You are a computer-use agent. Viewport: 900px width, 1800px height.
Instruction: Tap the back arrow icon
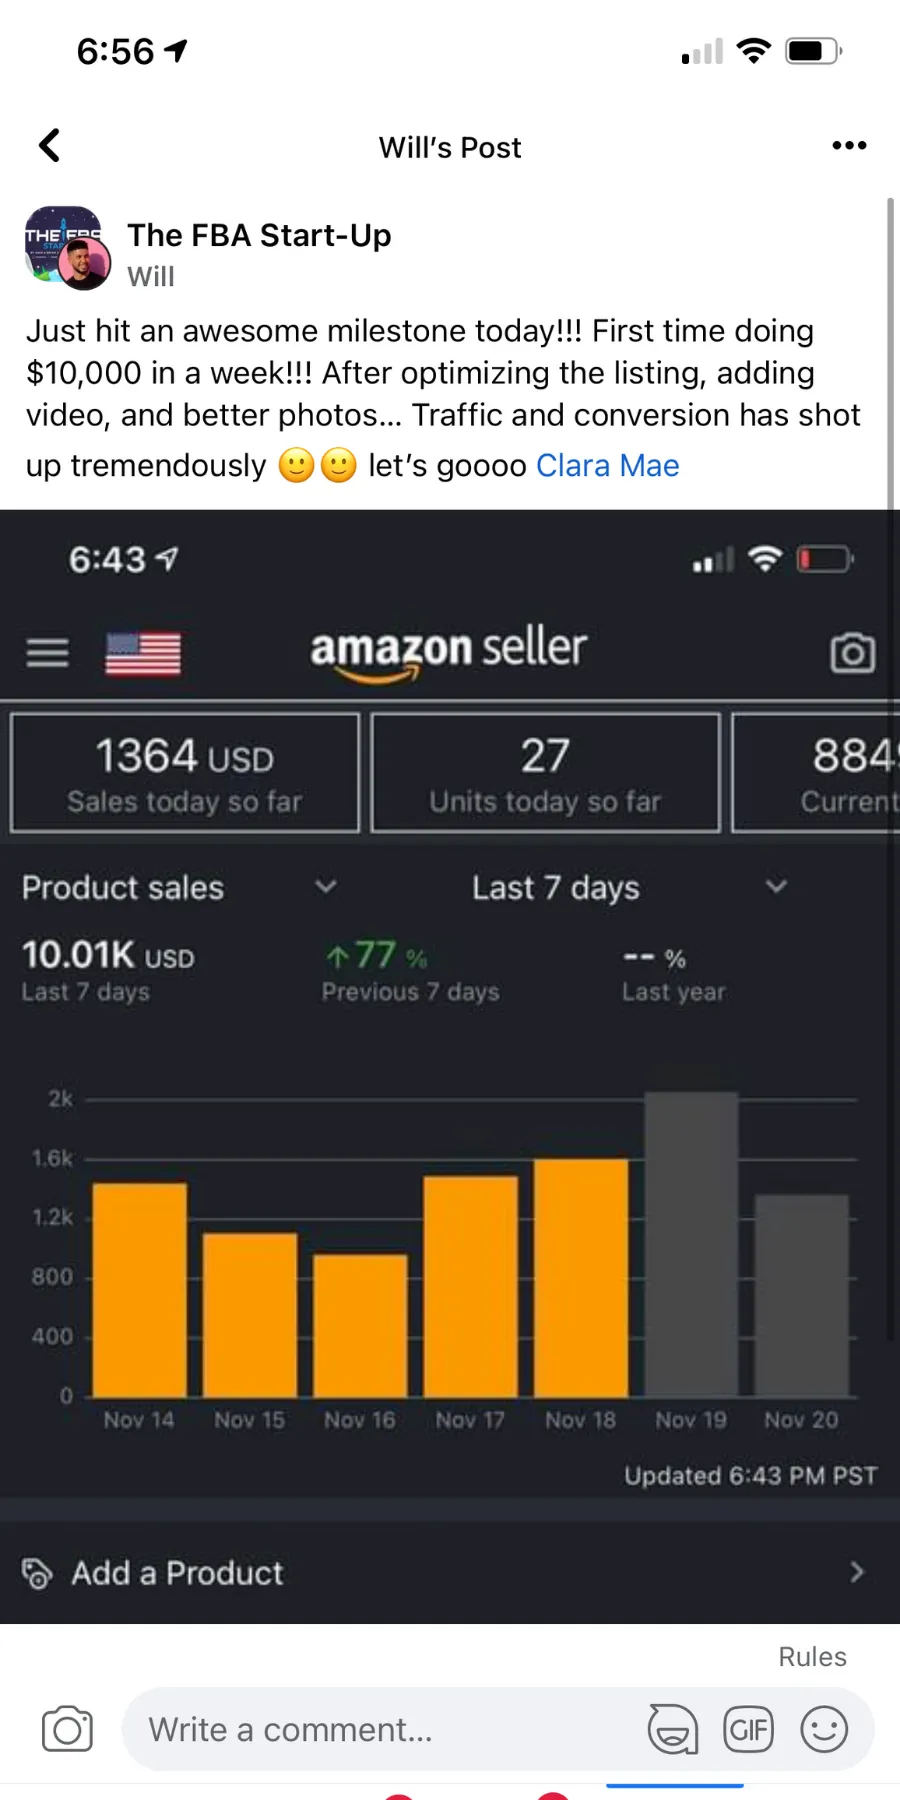(x=49, y=146)
